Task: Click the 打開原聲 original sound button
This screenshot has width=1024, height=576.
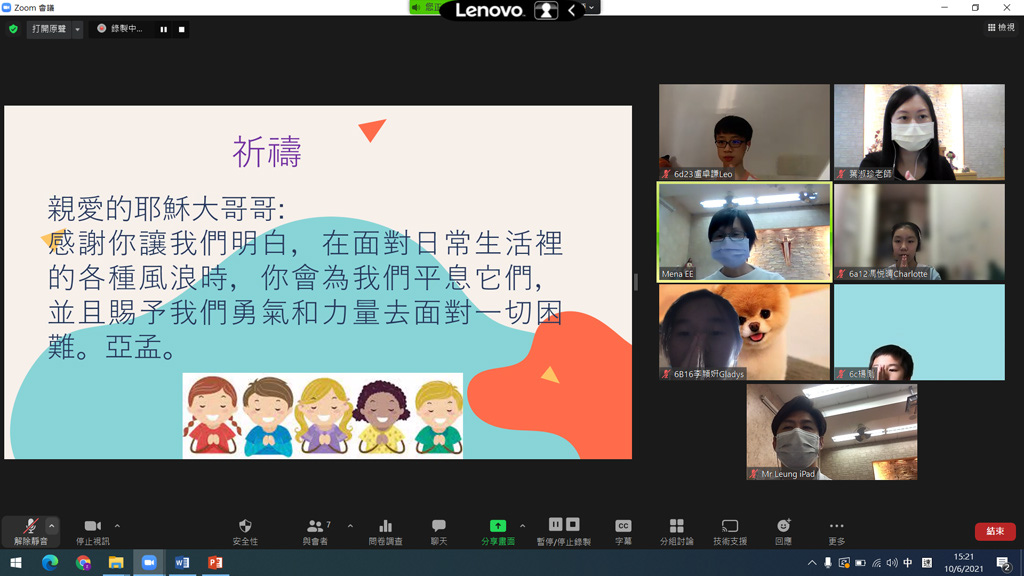Action: [48, 29]
